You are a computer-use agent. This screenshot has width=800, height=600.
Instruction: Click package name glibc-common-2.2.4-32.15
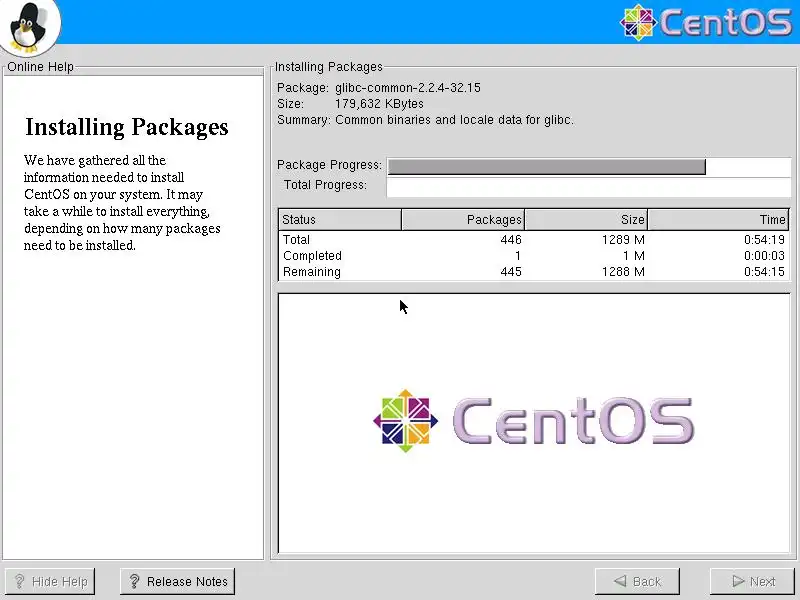(408, 88)
